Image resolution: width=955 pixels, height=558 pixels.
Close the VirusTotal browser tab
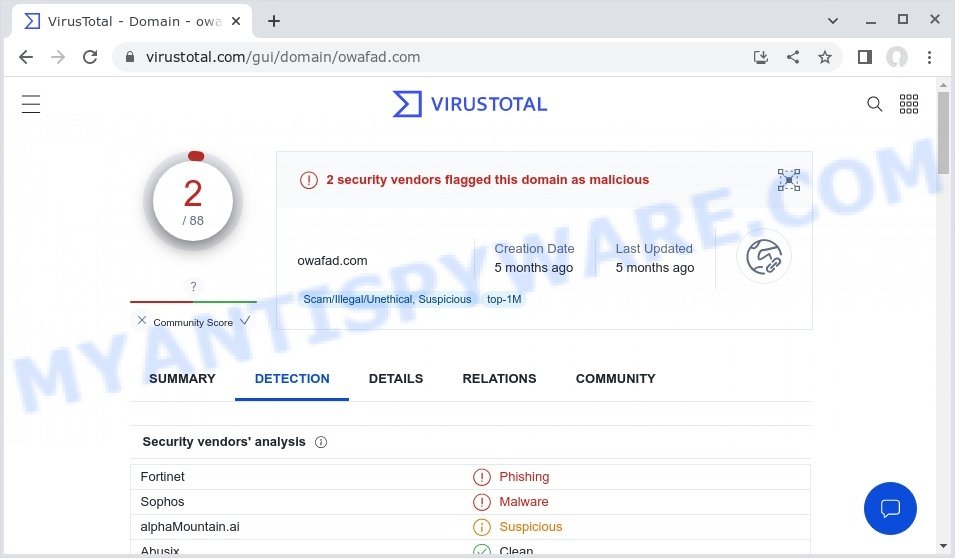236,21
